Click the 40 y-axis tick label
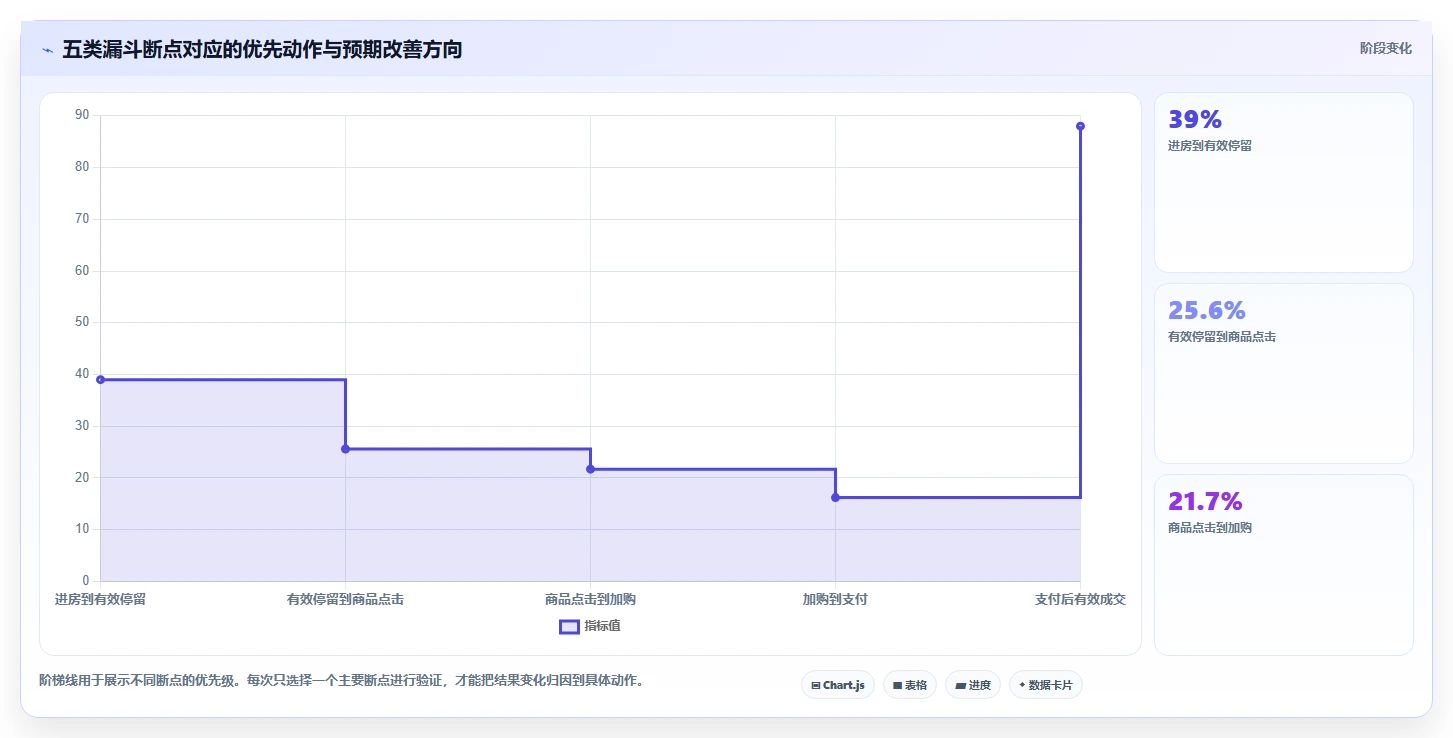 82,374
